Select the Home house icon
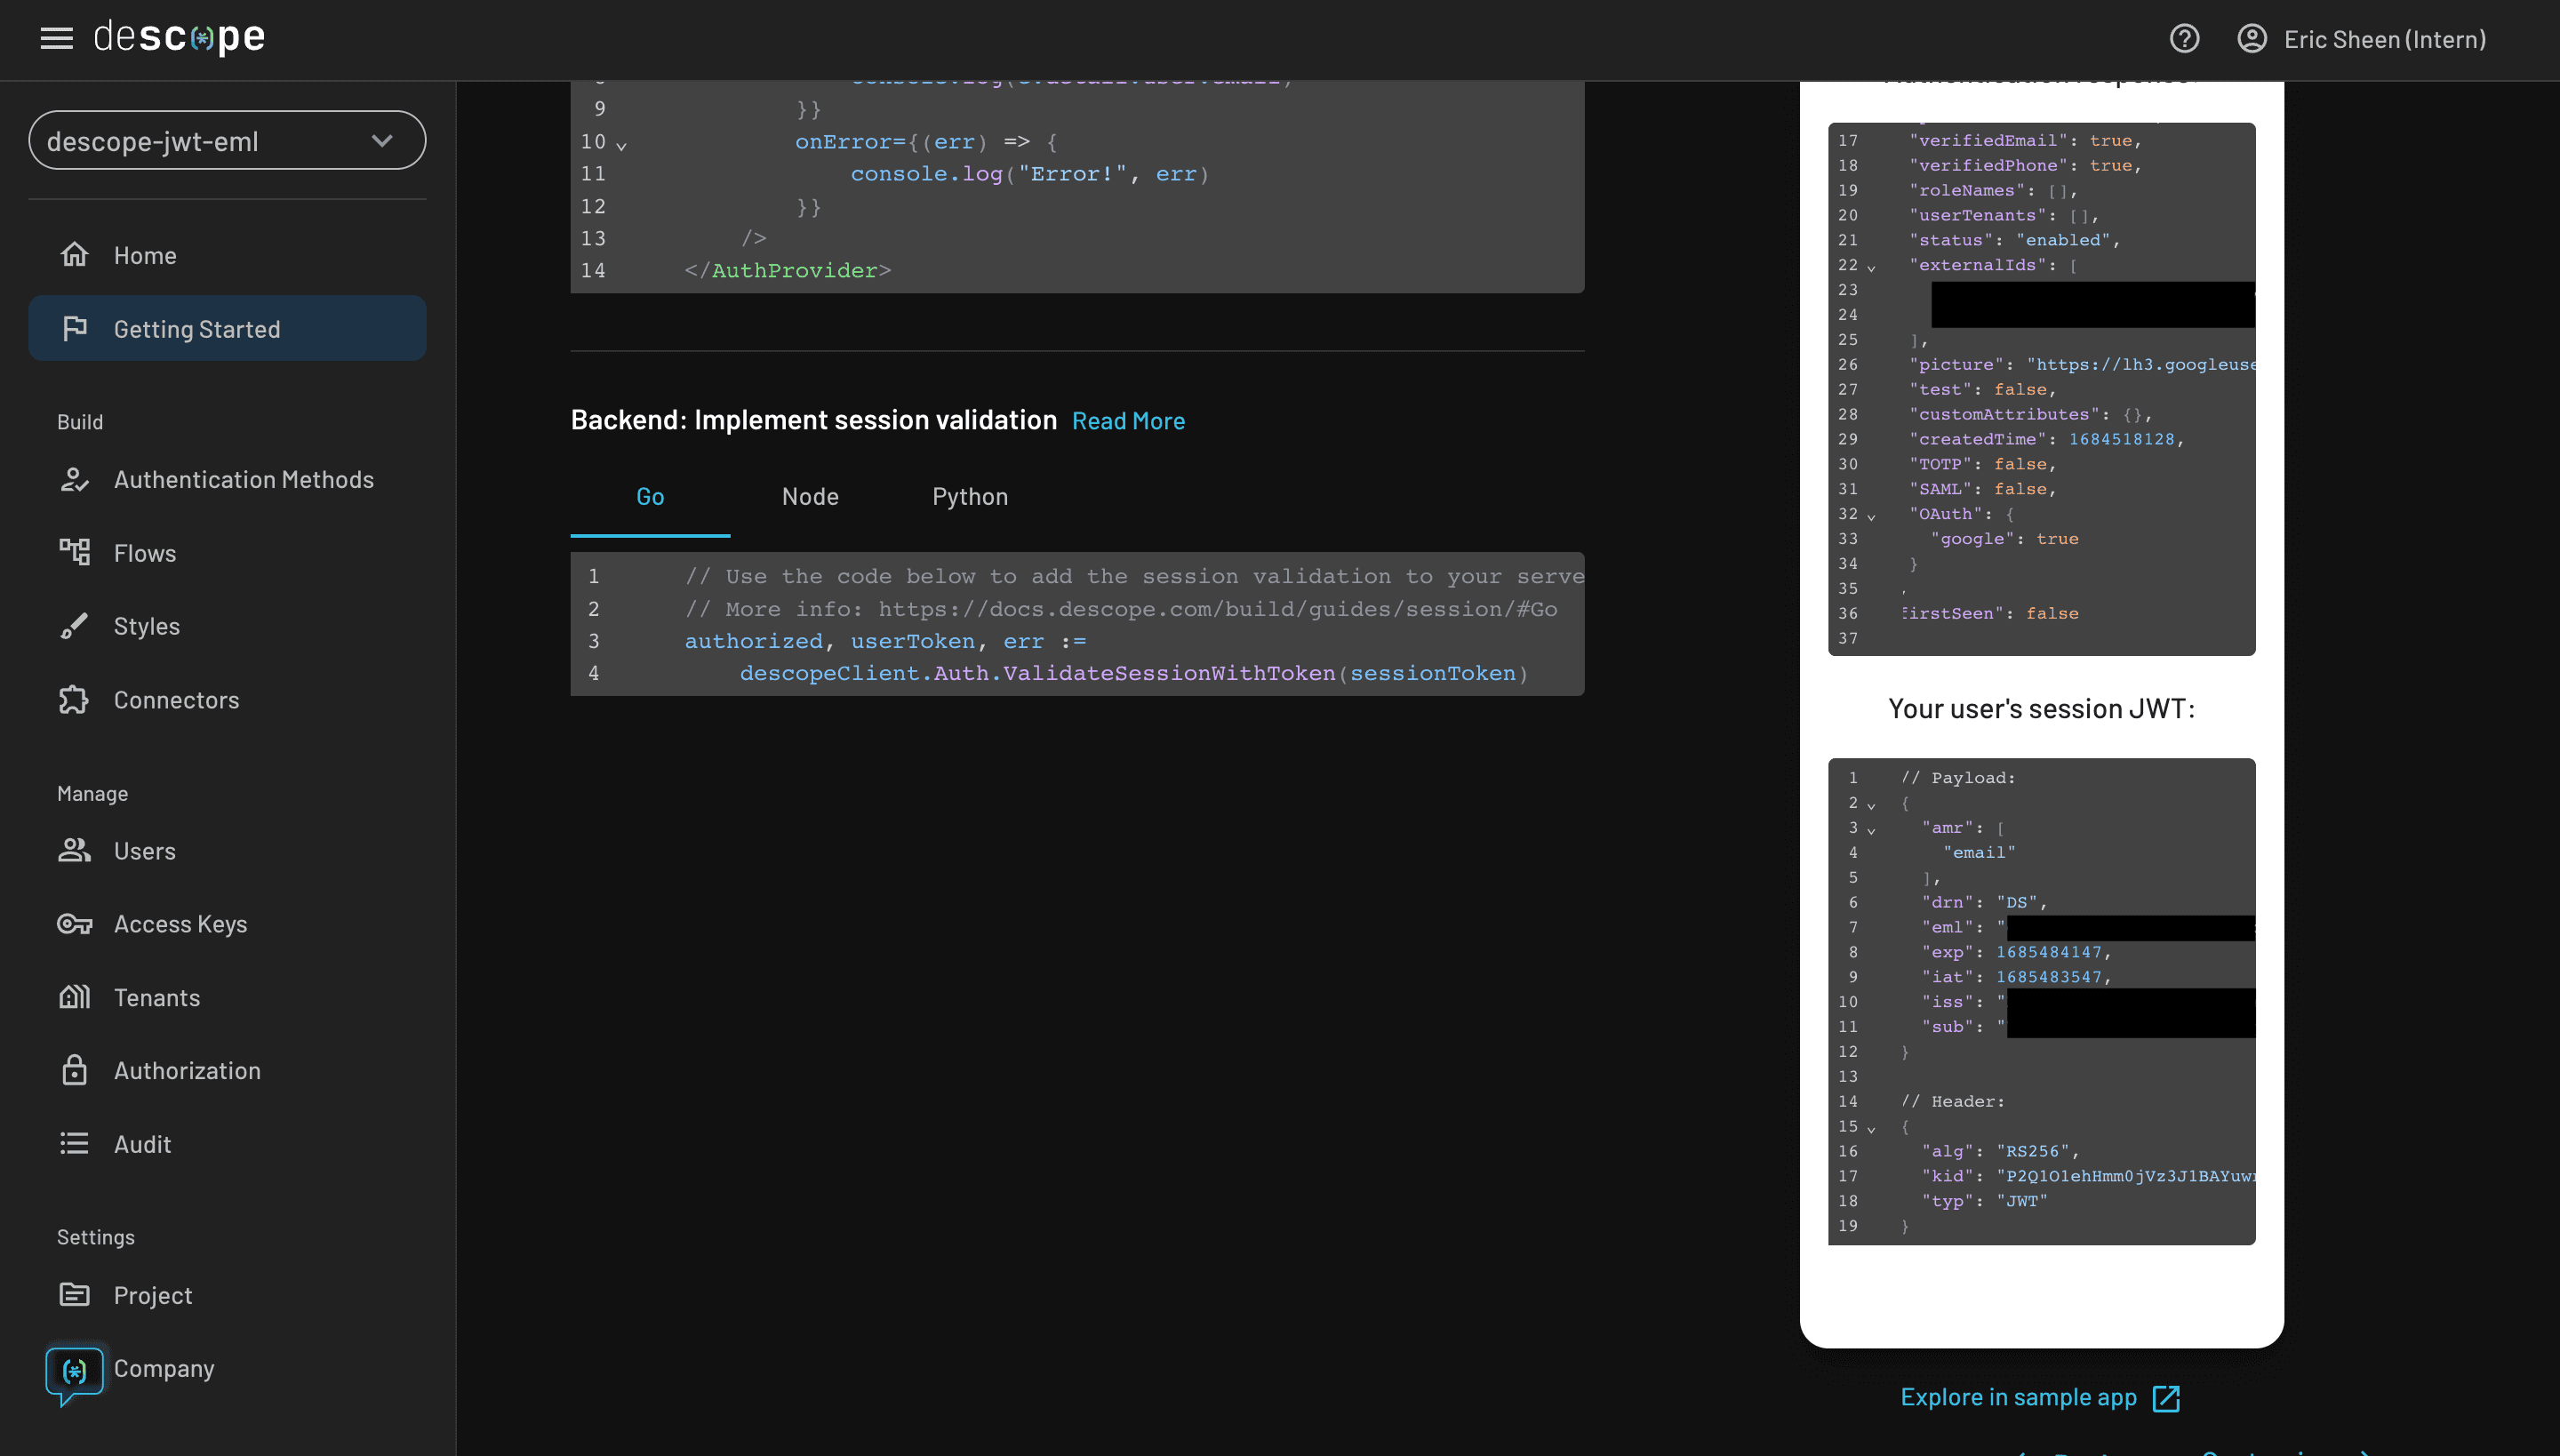This screenshot has width=2560, height=1456. click(x=76, y=255)
